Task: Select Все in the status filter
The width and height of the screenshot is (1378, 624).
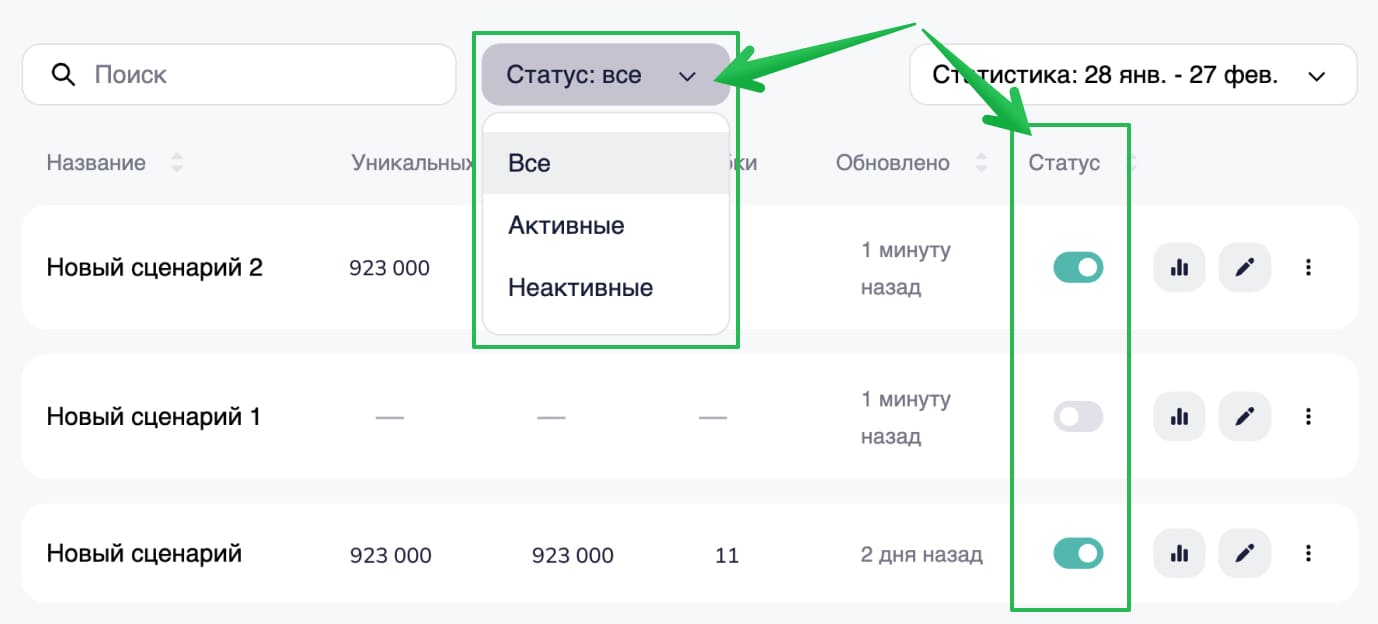Action: [605, 163]
